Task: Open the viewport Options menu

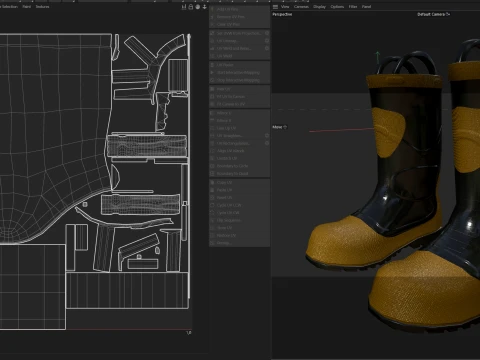Action: [337, 7]
